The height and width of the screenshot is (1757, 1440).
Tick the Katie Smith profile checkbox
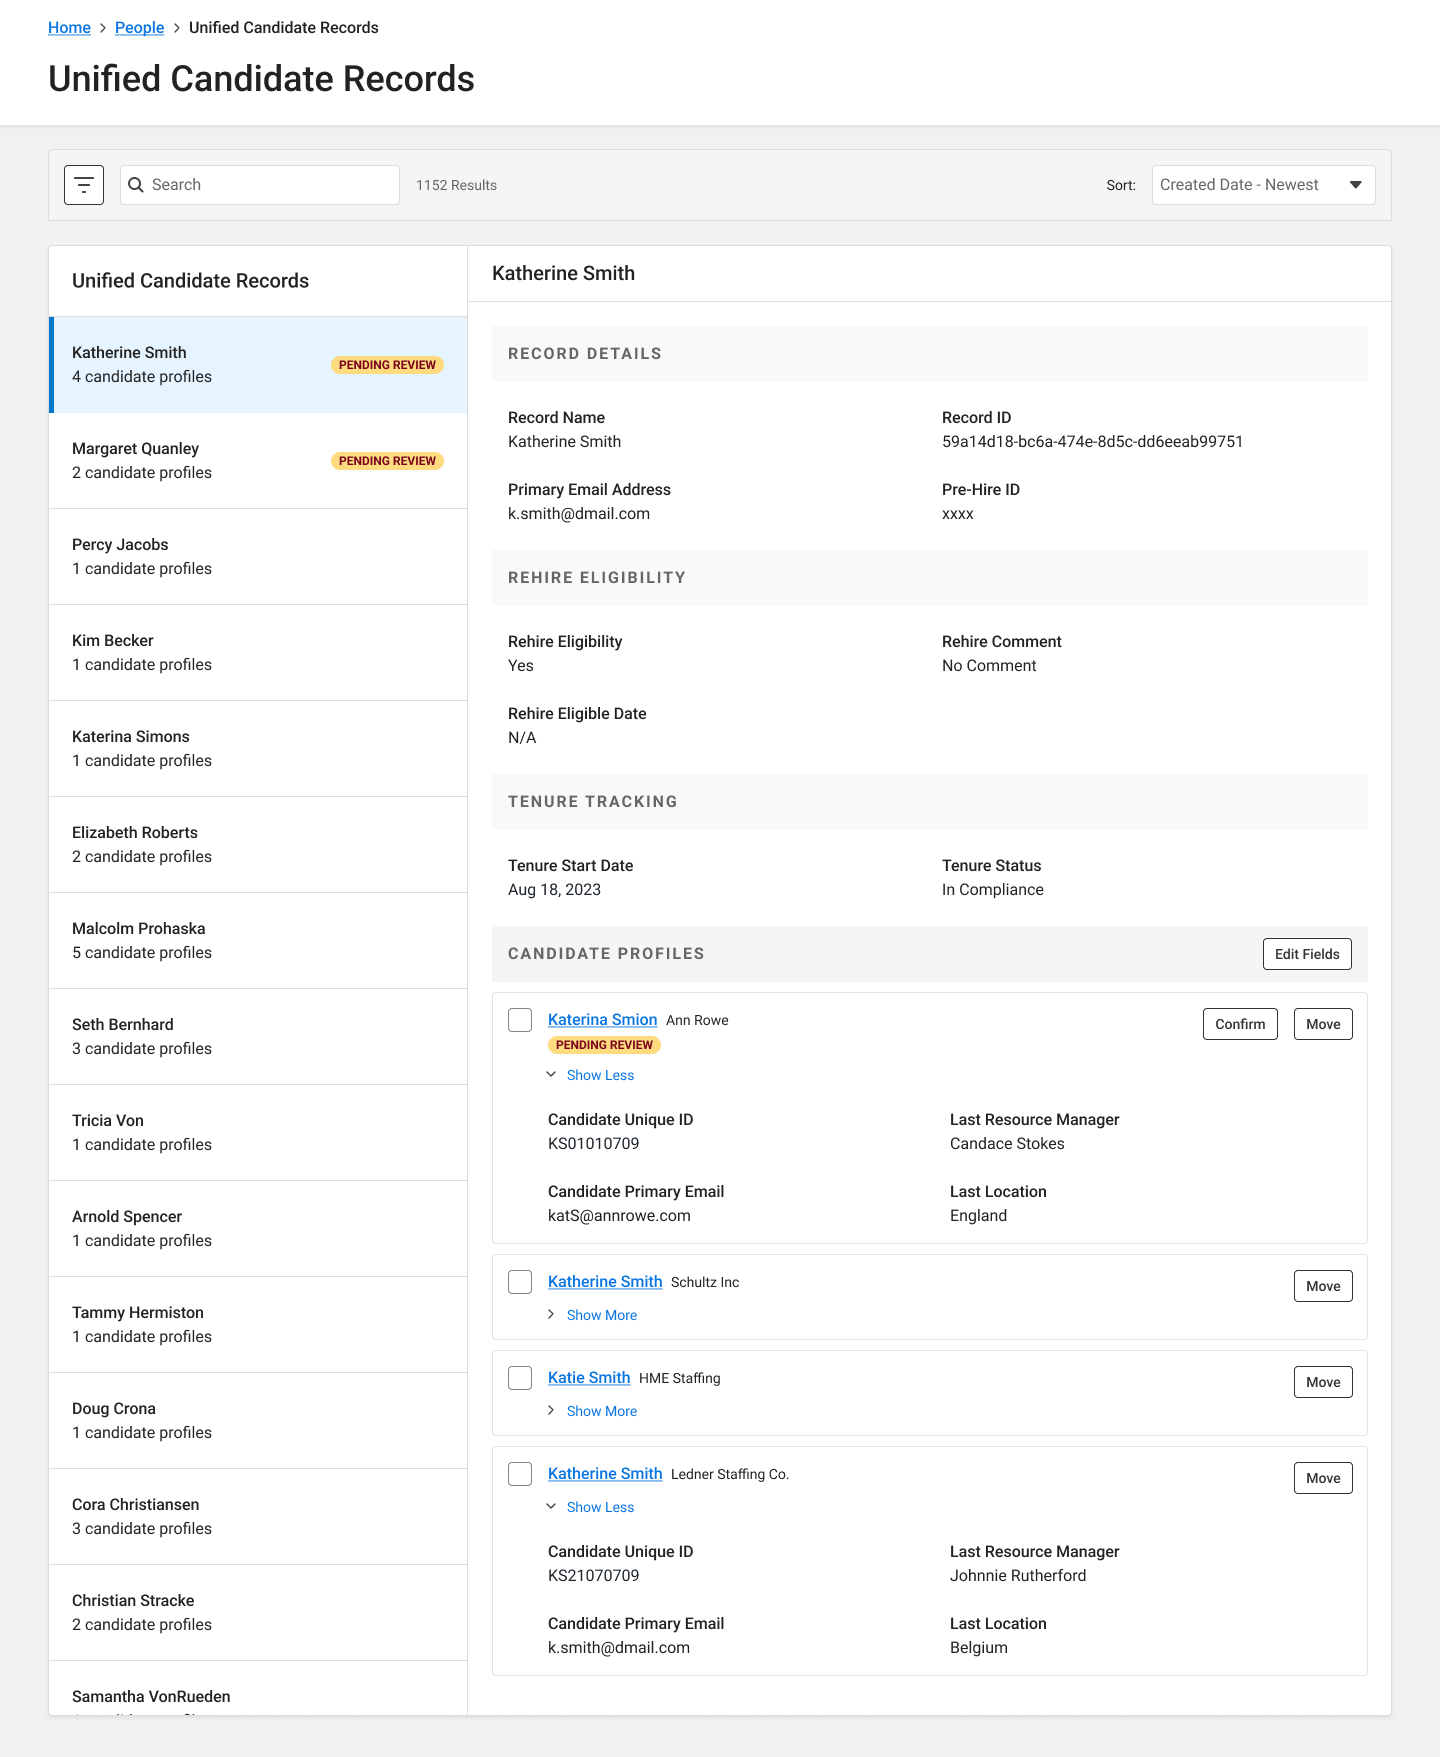pyautogui.click(x=520, y=1378)
